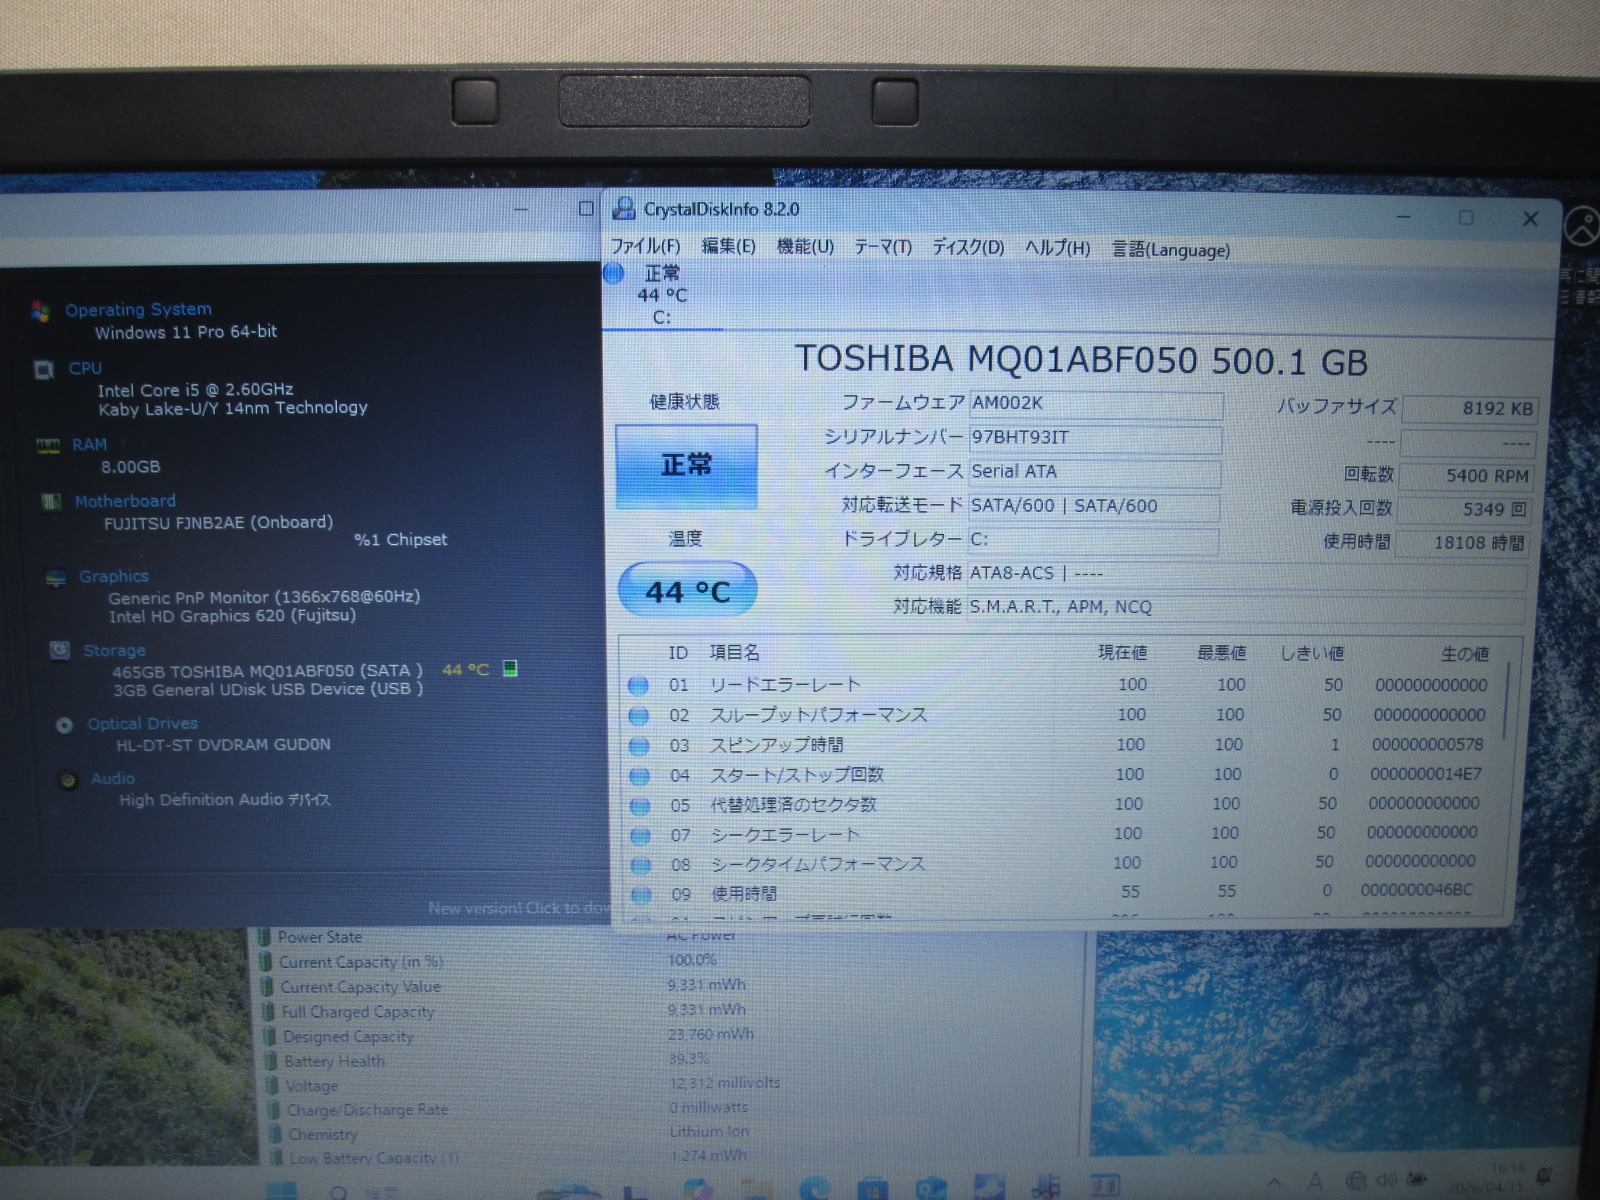Click the Audio speaker icon
1600x1200 pixels.
68,780
